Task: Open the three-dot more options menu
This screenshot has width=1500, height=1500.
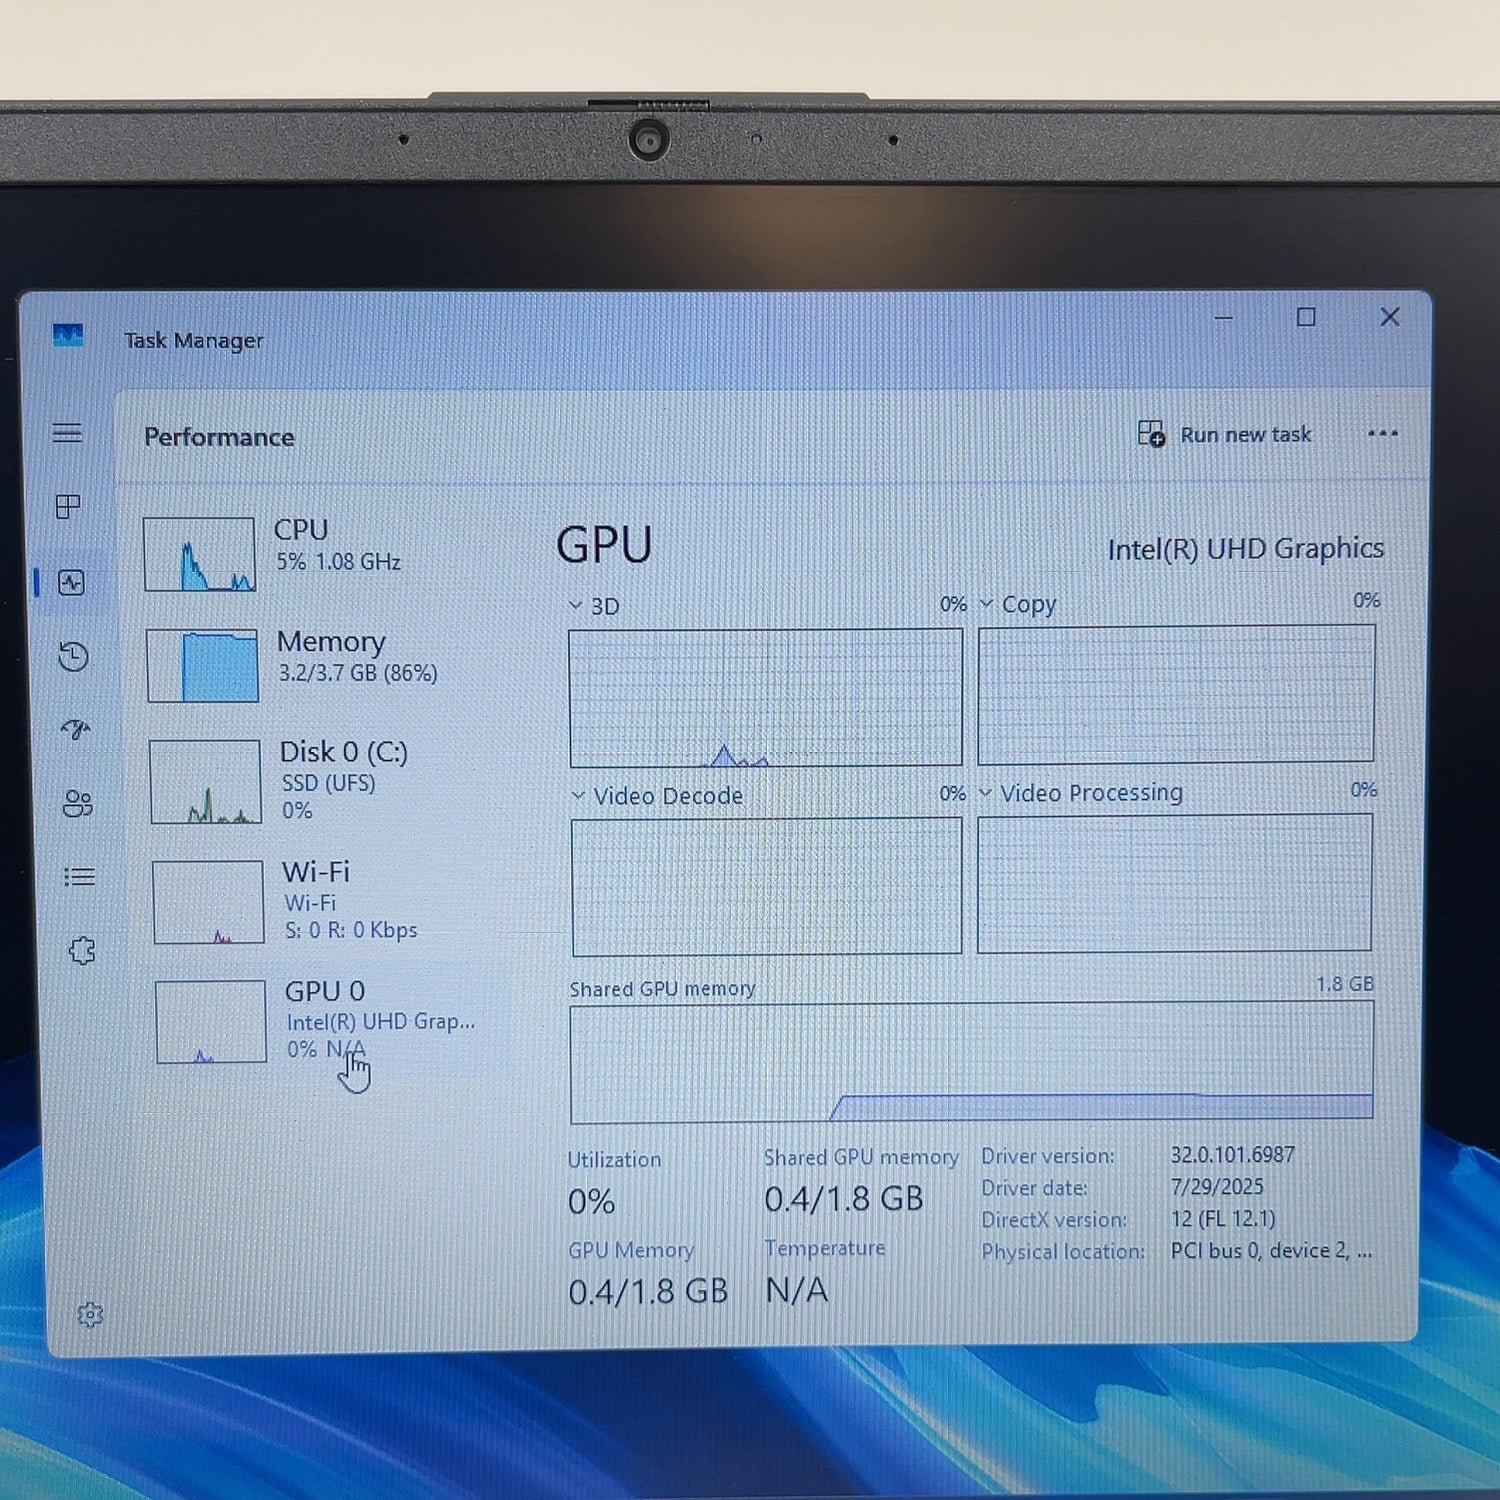Action: [1383, 433]
